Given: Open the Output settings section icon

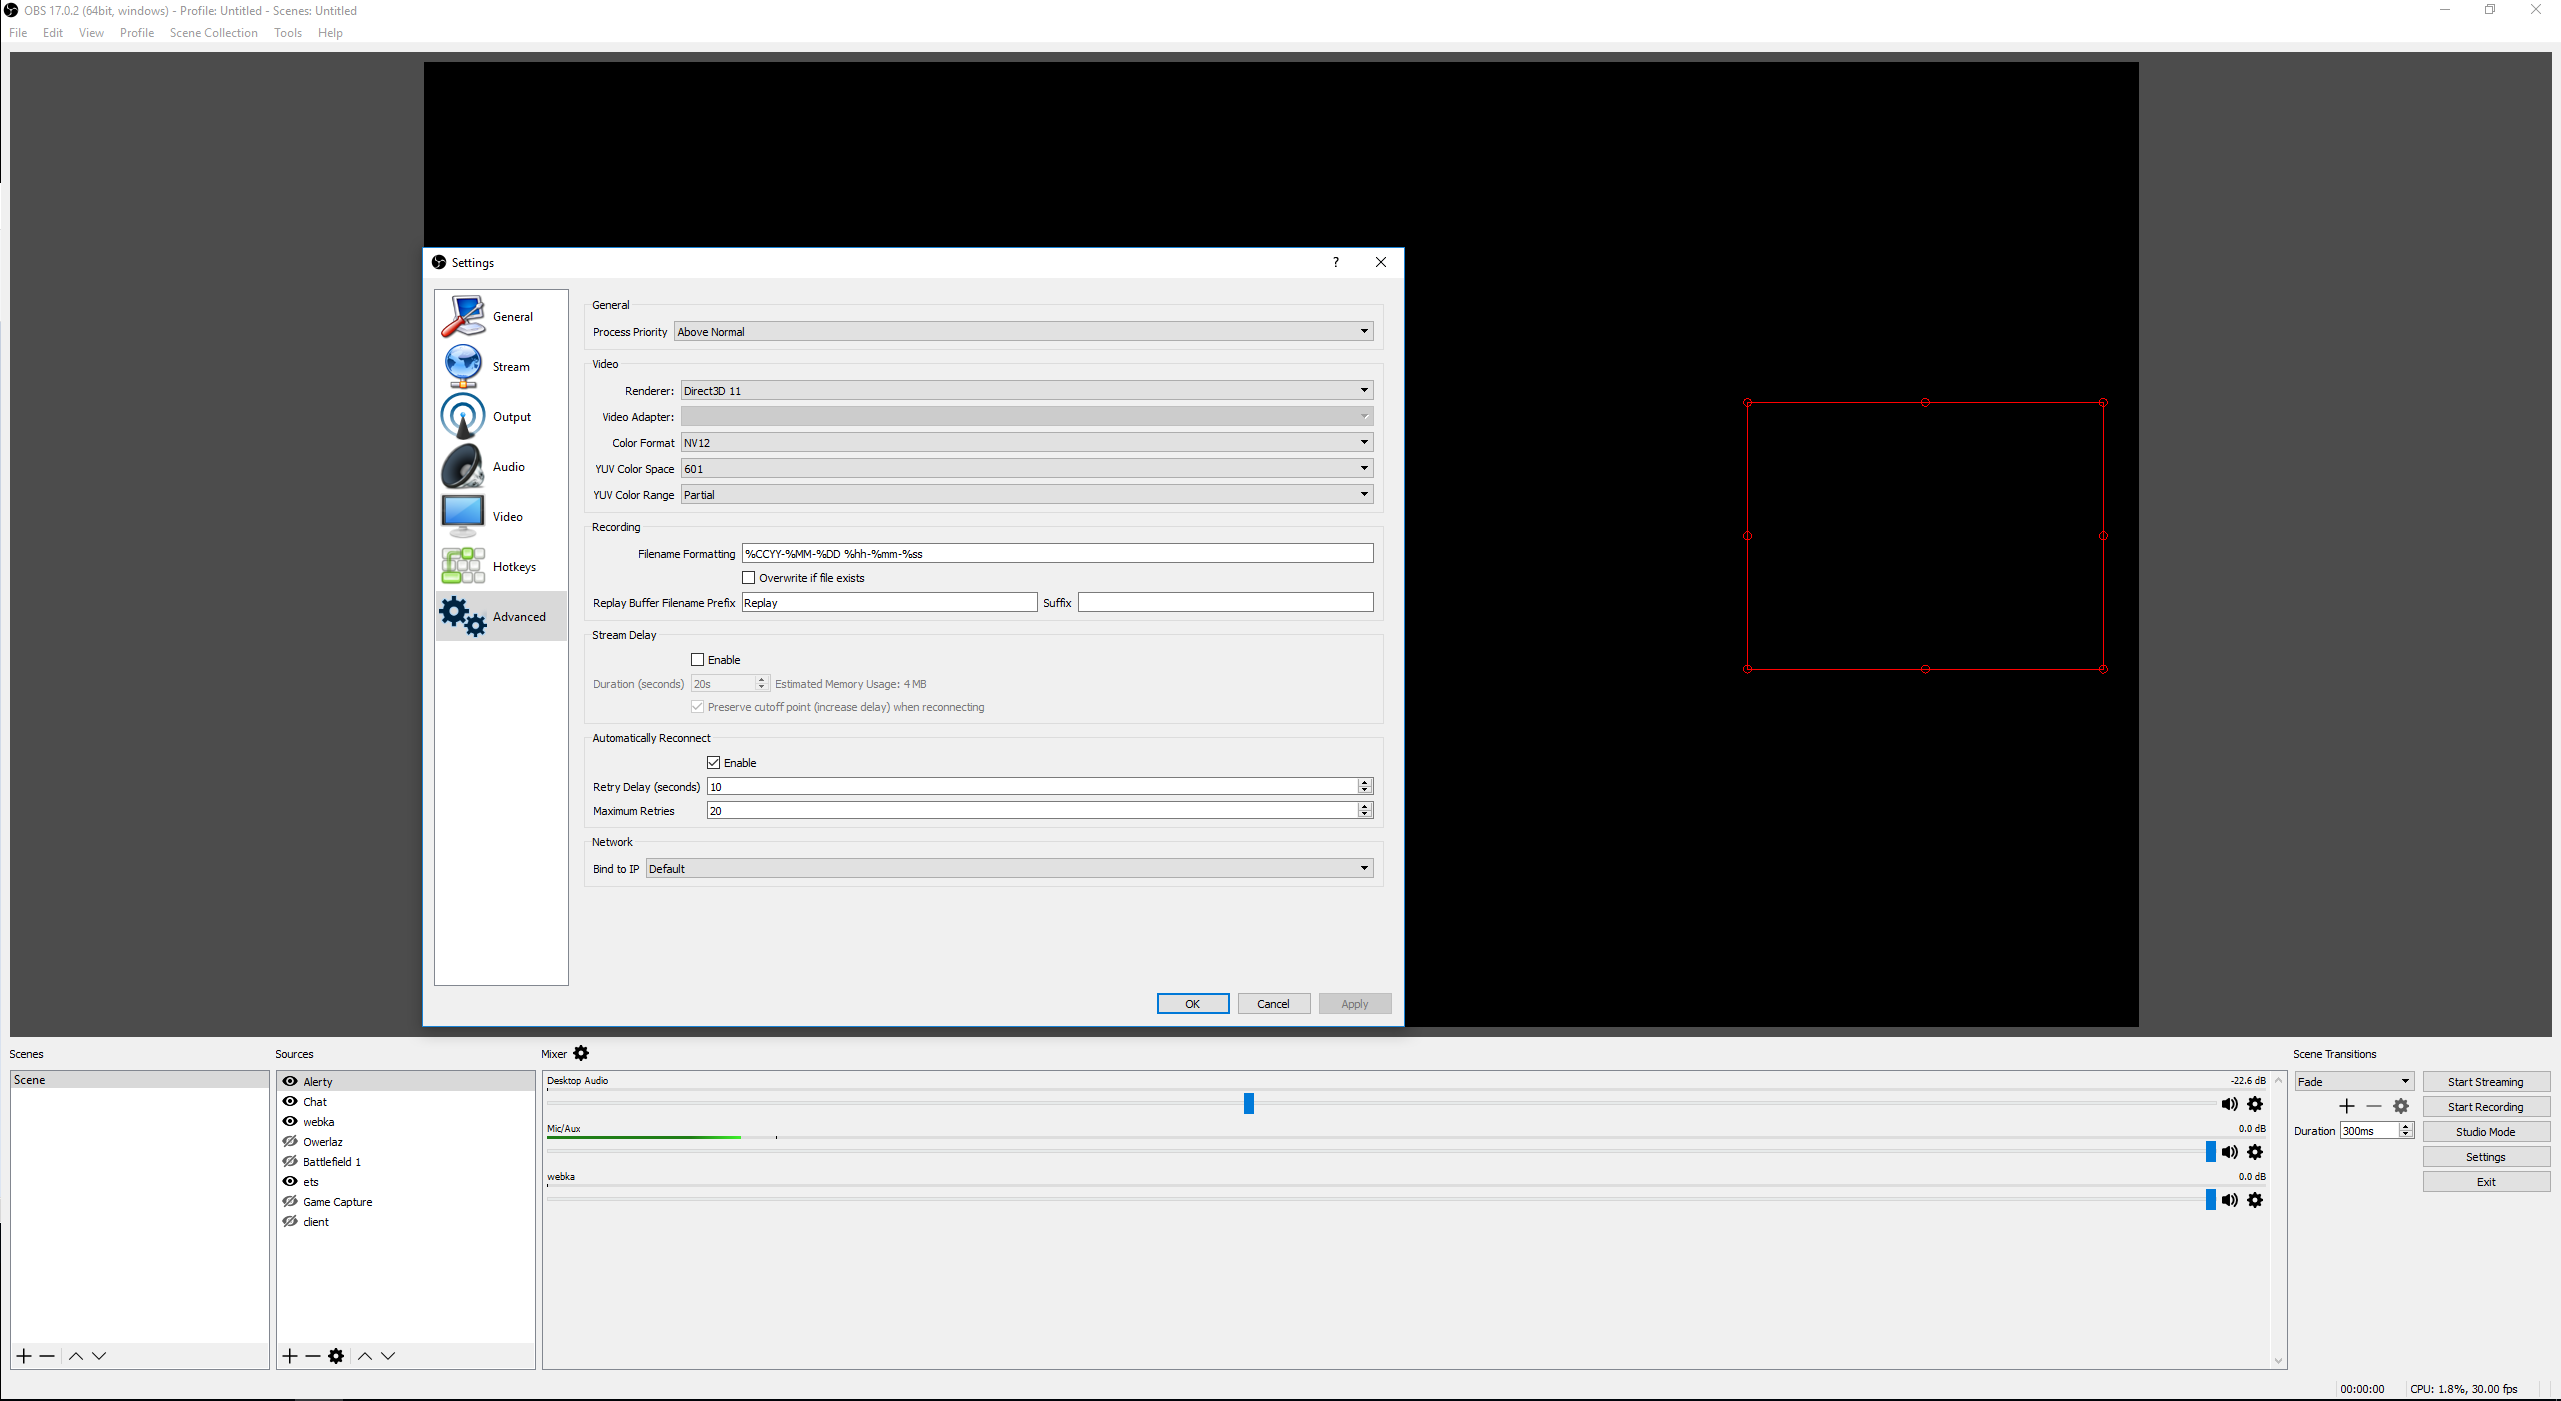Looking at the screenshot, I should (464, 417).
